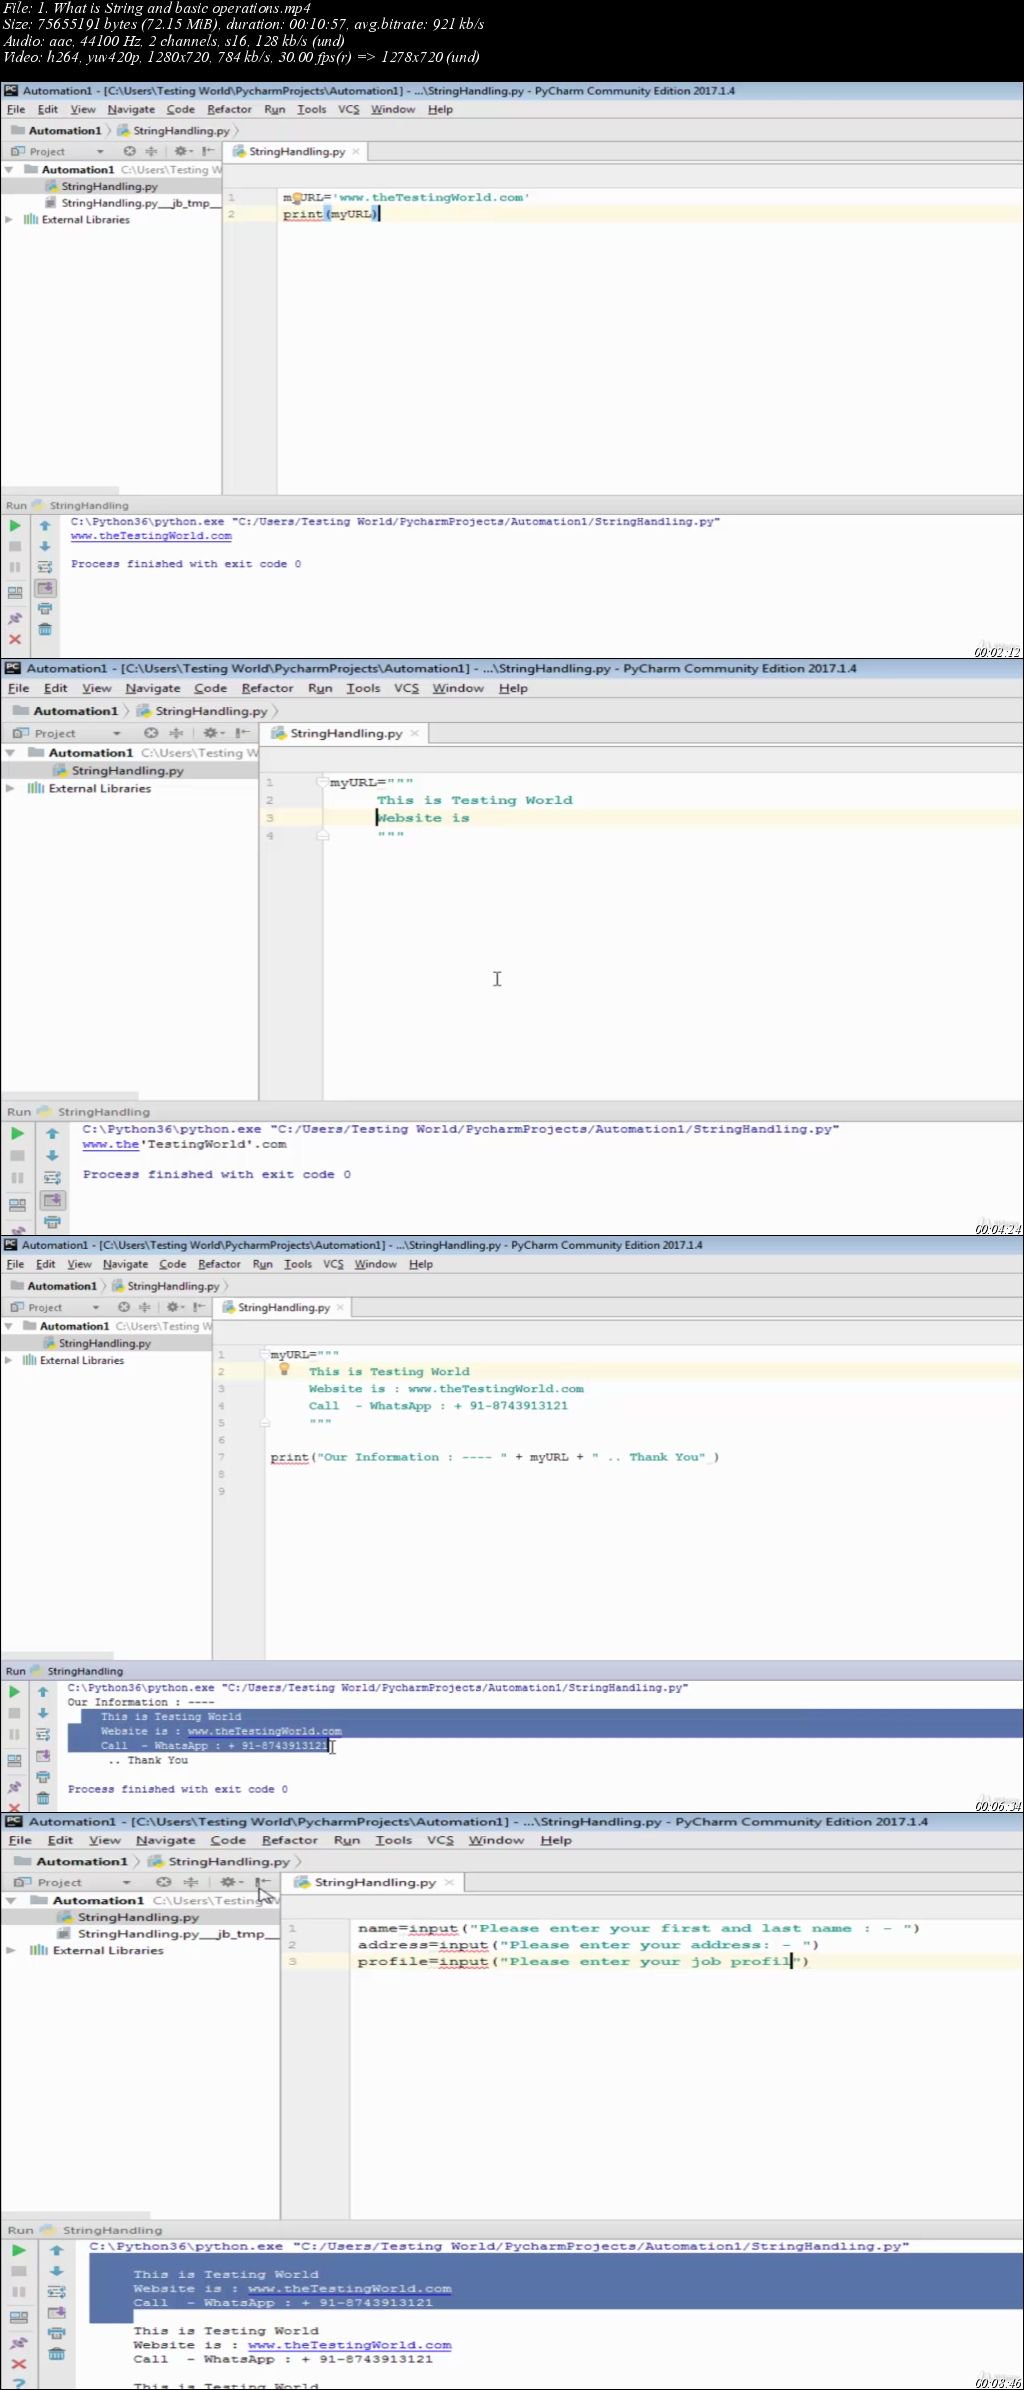This screenshot has width=1024, height=2390.
Task: Toggle scroll-to-end in 00:04:24 frame's Run panel
Action: pos(52,1199)
